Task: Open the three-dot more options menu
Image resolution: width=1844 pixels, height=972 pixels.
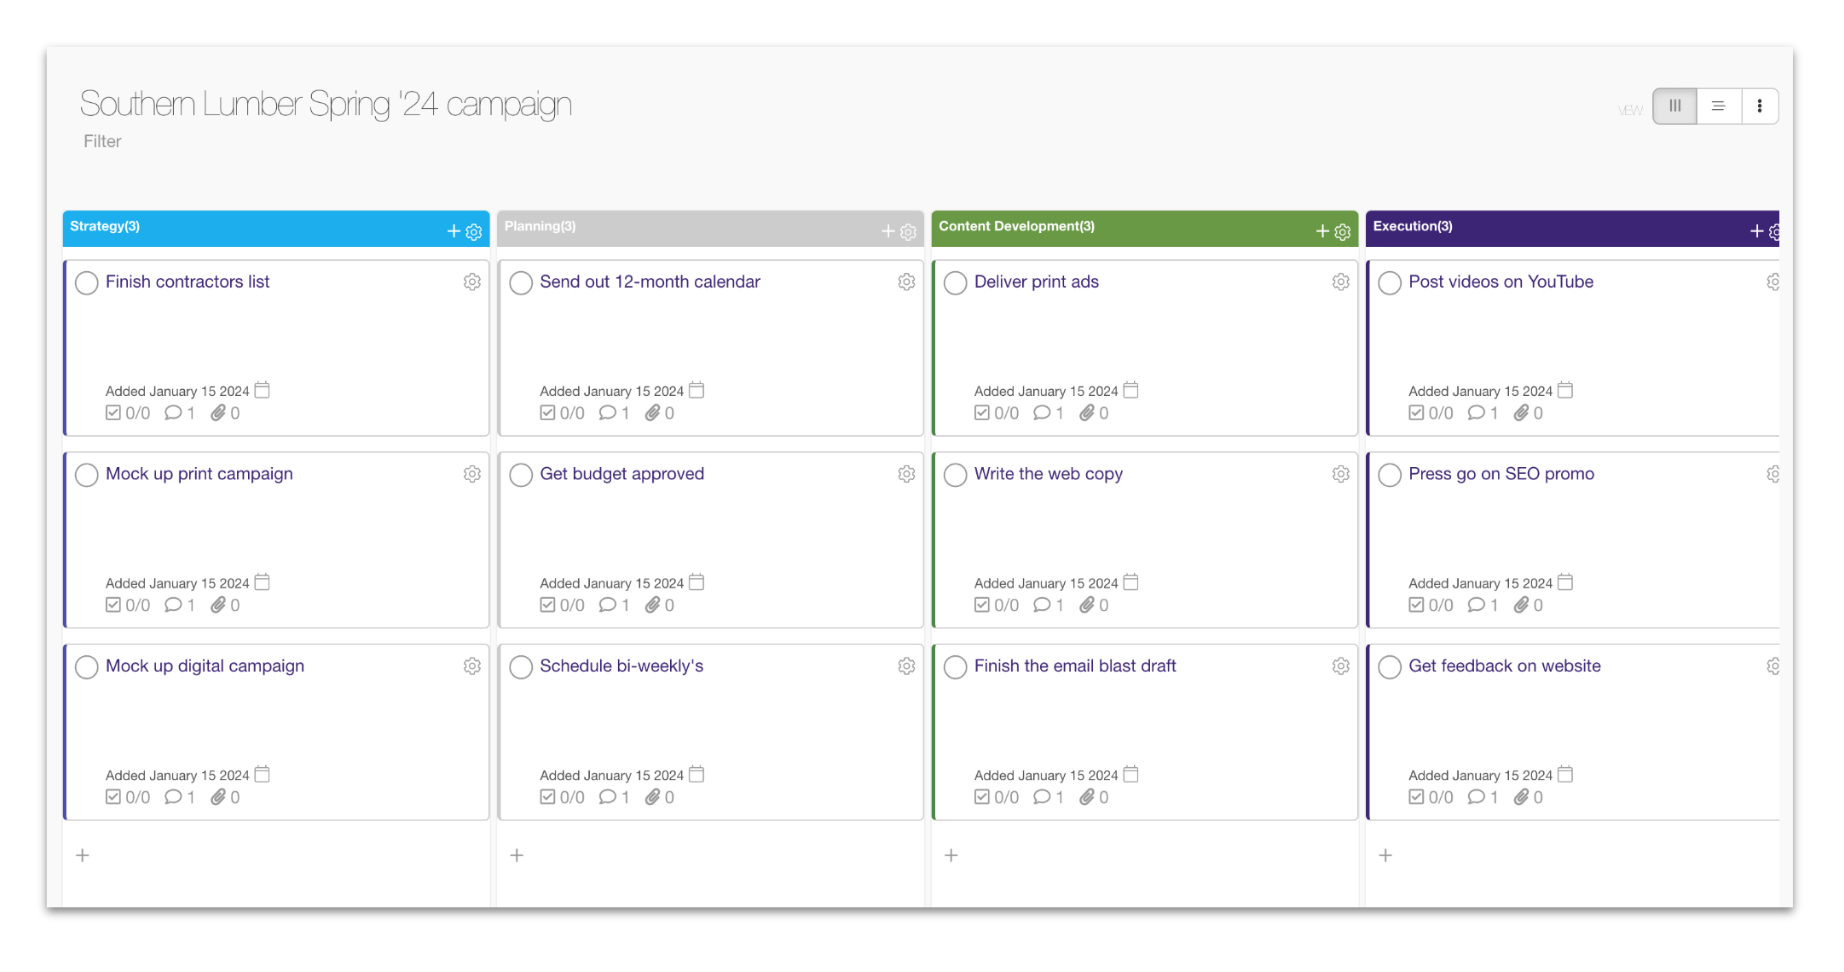Action: [x=1759, y=106]
